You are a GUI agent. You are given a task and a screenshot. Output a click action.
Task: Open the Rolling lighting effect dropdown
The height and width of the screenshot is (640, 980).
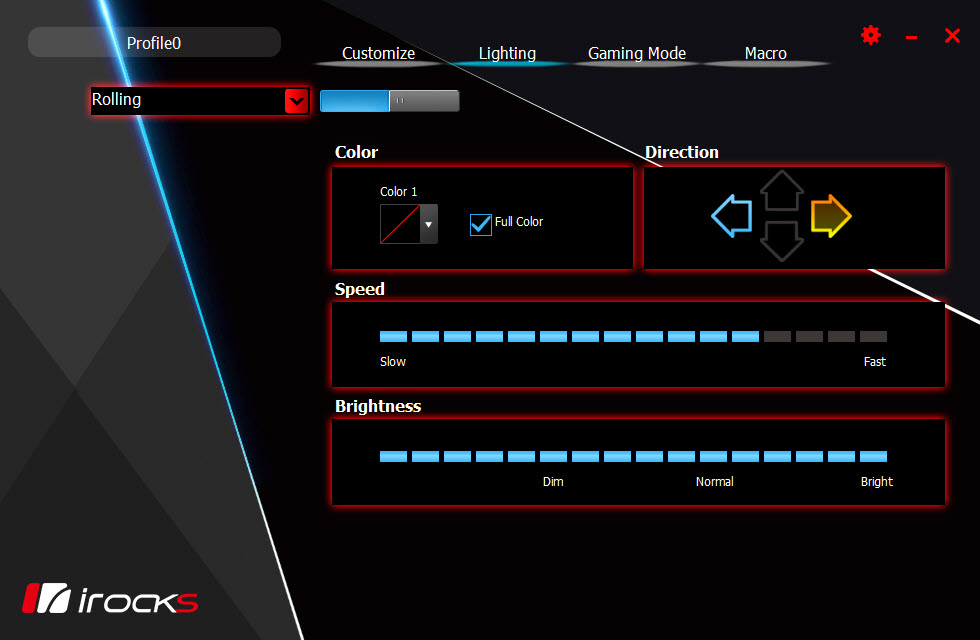click(296, 101)
